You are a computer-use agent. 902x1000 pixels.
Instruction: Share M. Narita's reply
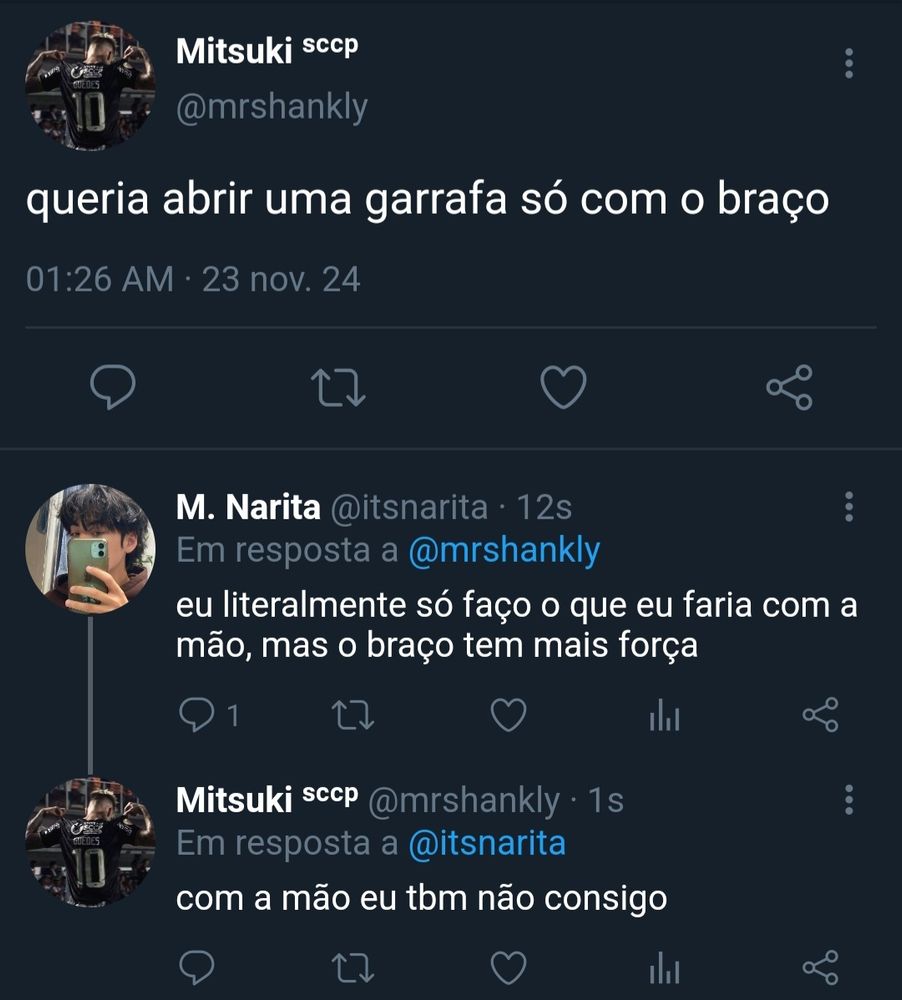point(820,715)
